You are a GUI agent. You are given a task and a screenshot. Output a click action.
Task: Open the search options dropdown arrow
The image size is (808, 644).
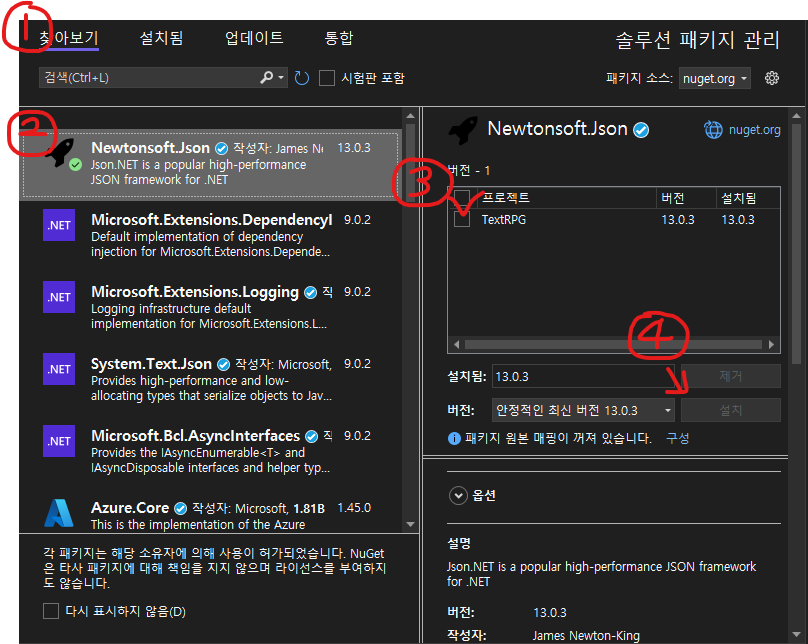click(281, 78)
